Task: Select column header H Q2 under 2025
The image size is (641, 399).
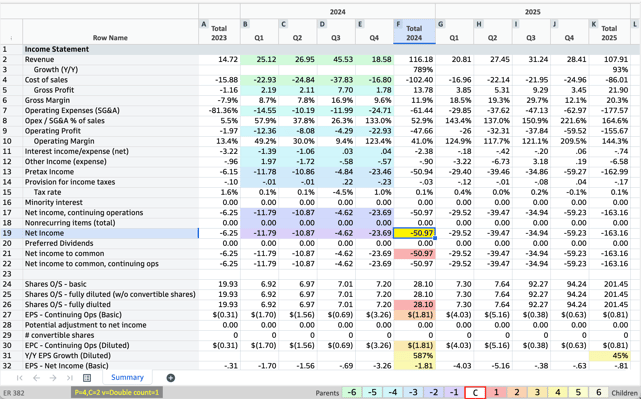Action: (493, 32)
